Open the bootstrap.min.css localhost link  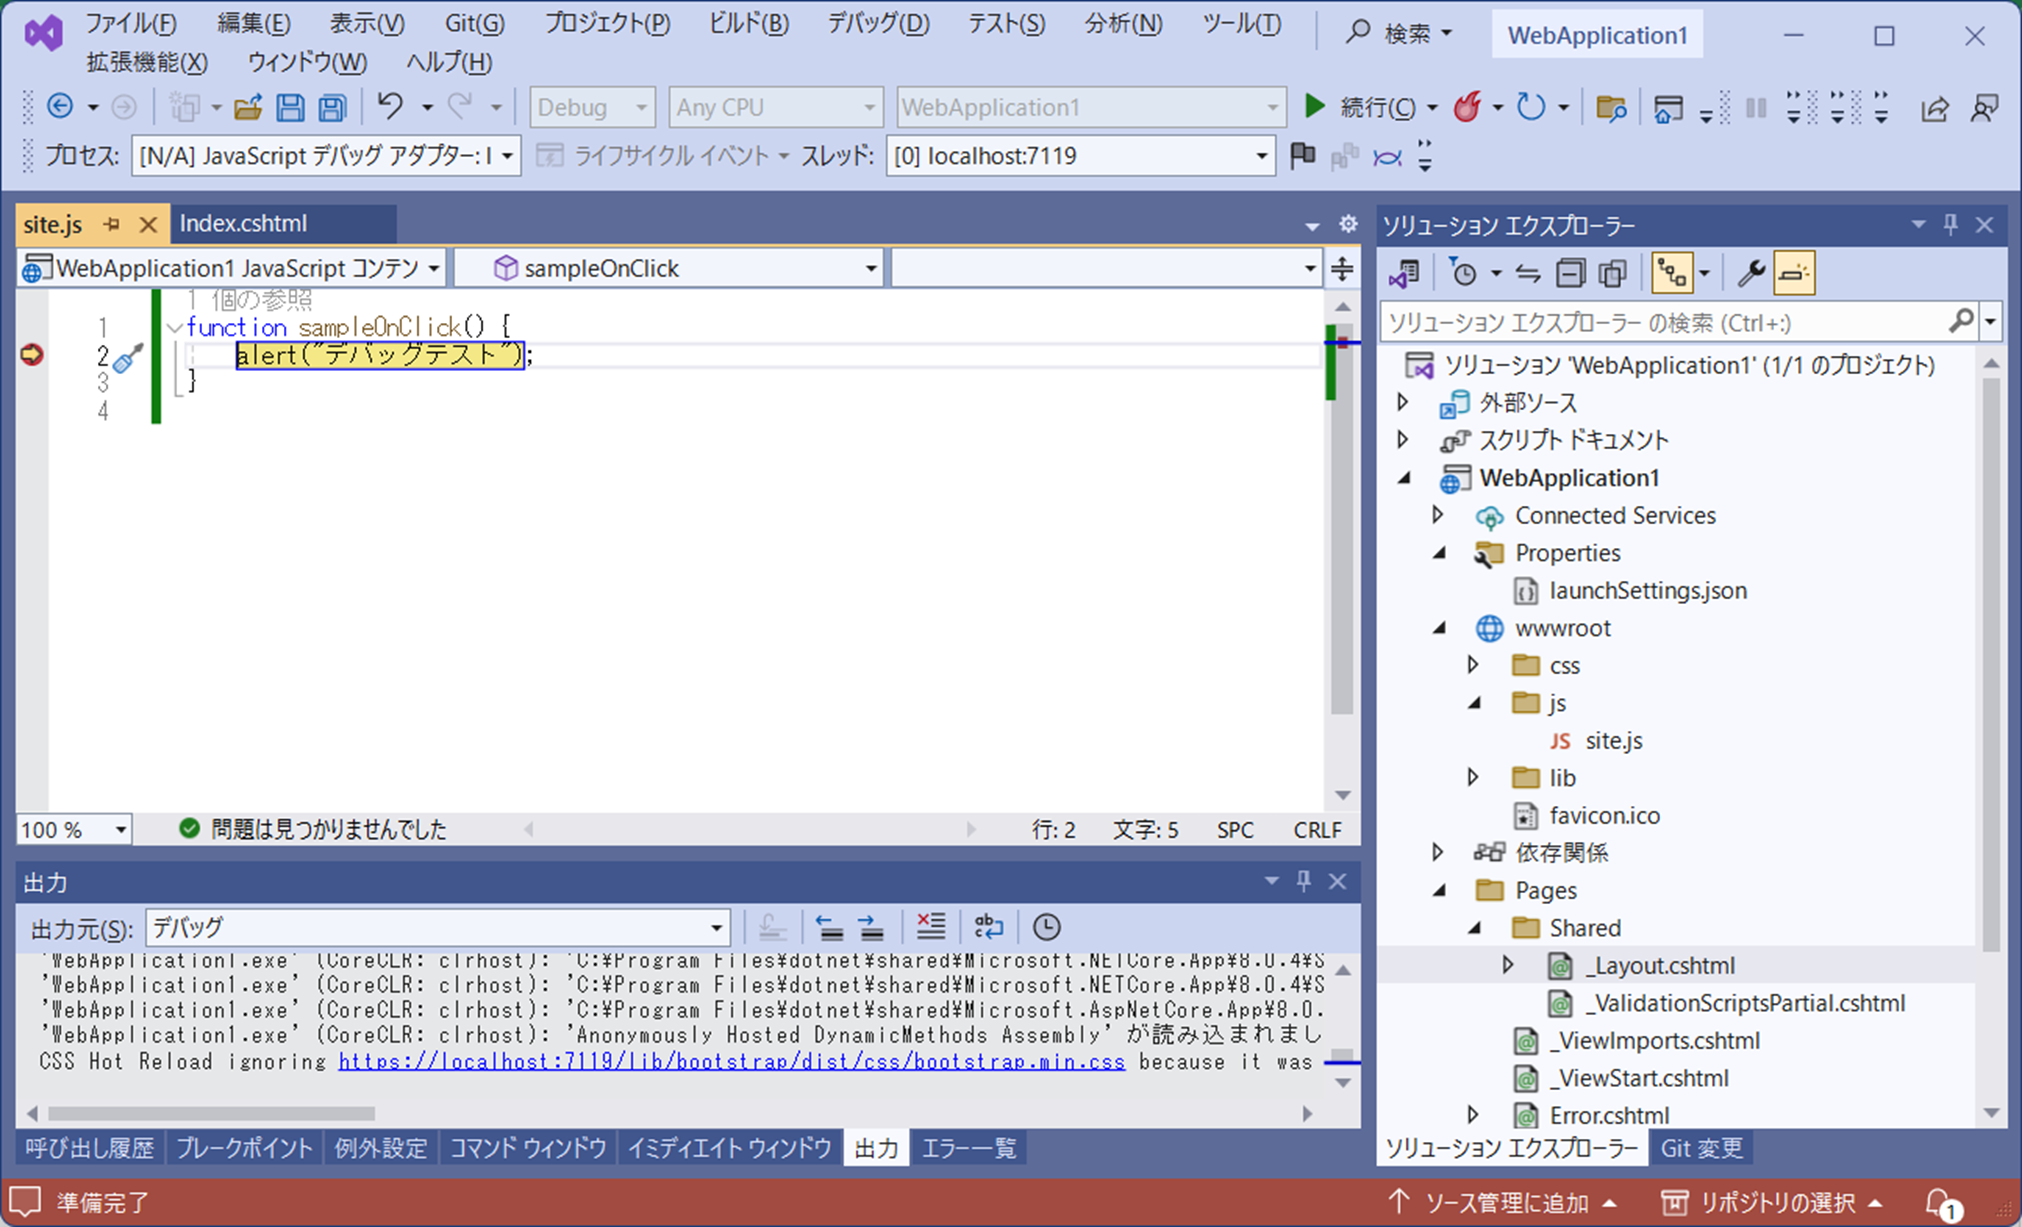pyautogui.click(x=731, y=1062)
